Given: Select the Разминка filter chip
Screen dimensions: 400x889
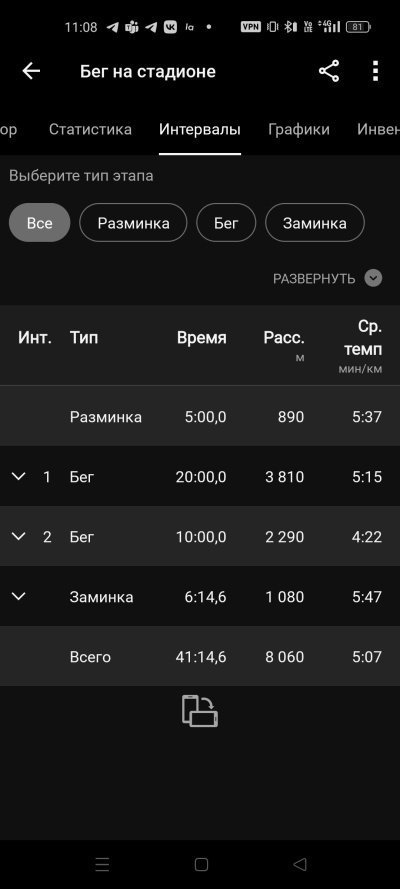Looking at the screenshot, I should click(x=133, y=223).
